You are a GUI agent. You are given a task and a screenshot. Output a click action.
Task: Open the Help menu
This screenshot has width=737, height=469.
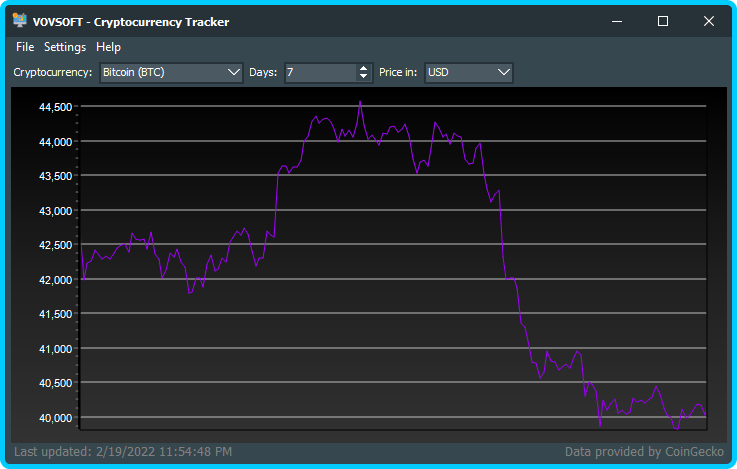pyautogui.click(x=108, y=47)
